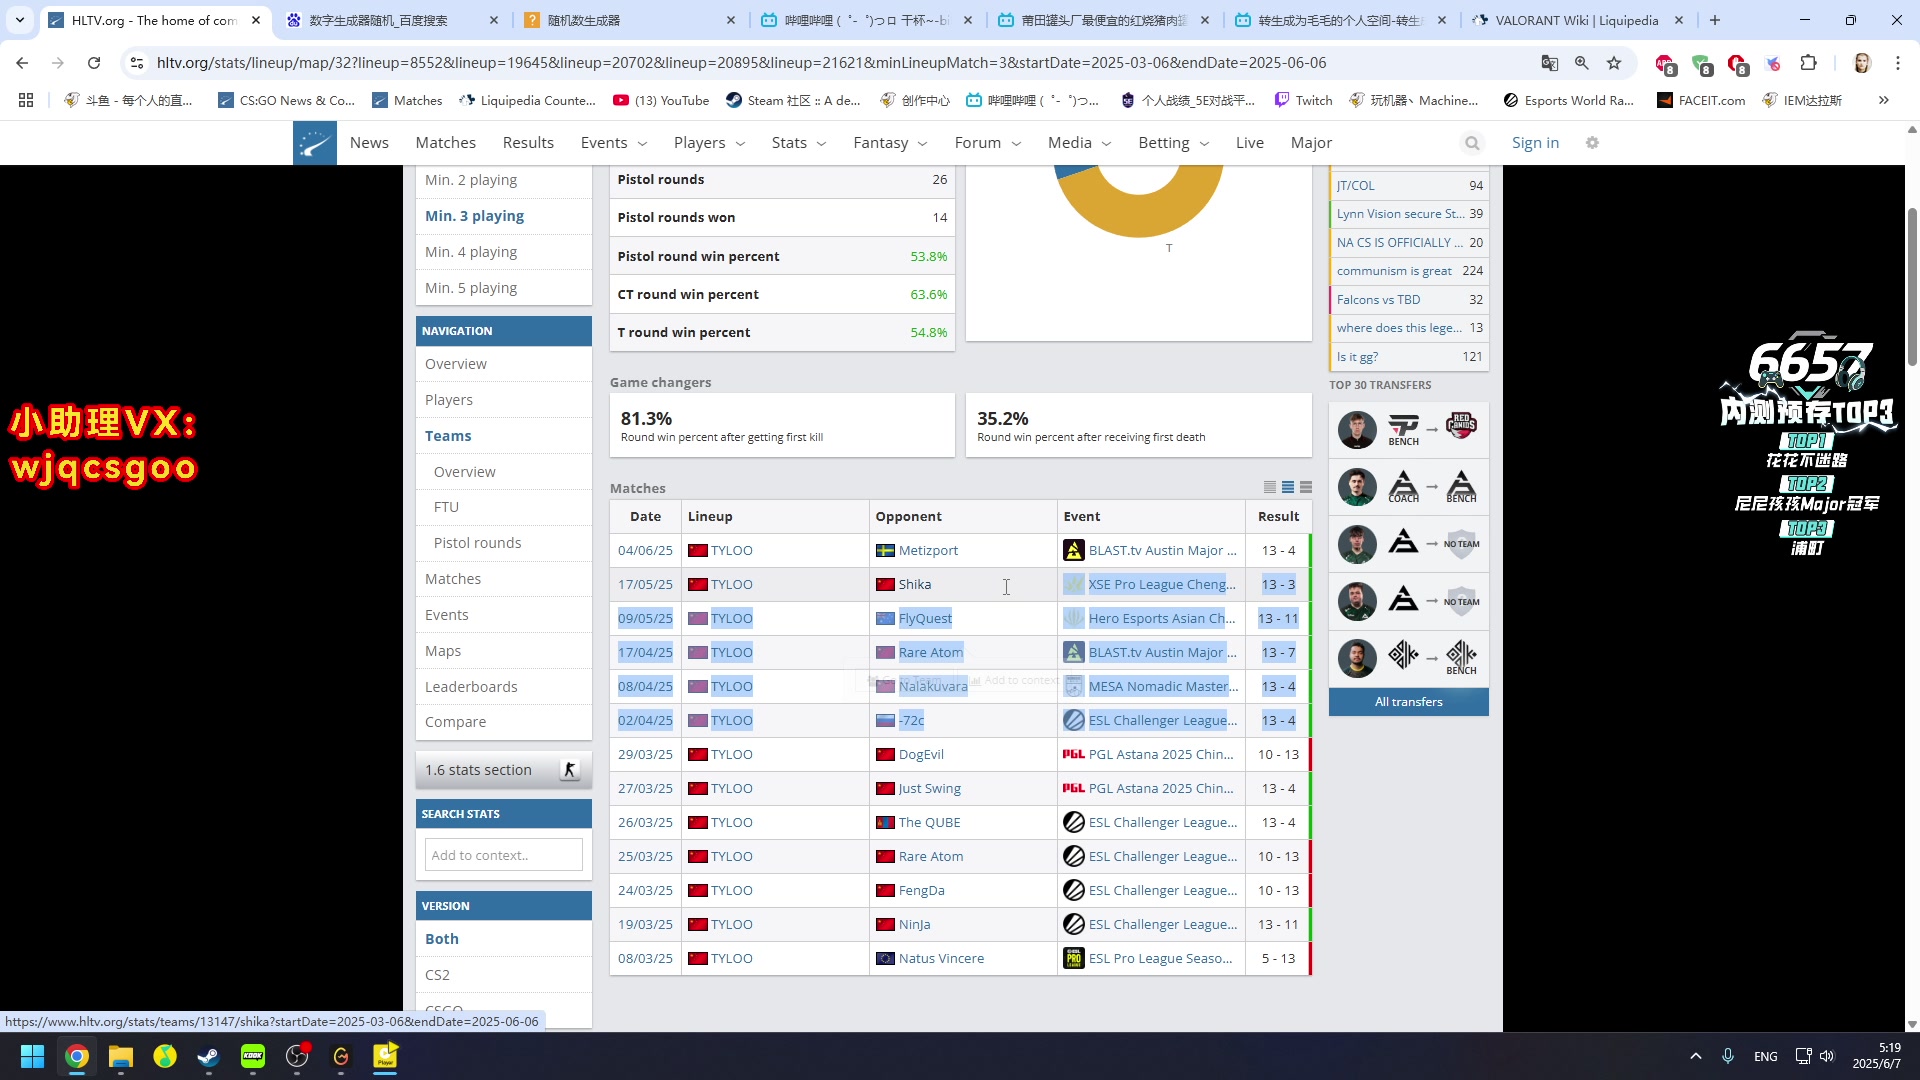Open the Chrome profile avatar
This screenshot has height=1080, width=1920.
point(1862,63)
